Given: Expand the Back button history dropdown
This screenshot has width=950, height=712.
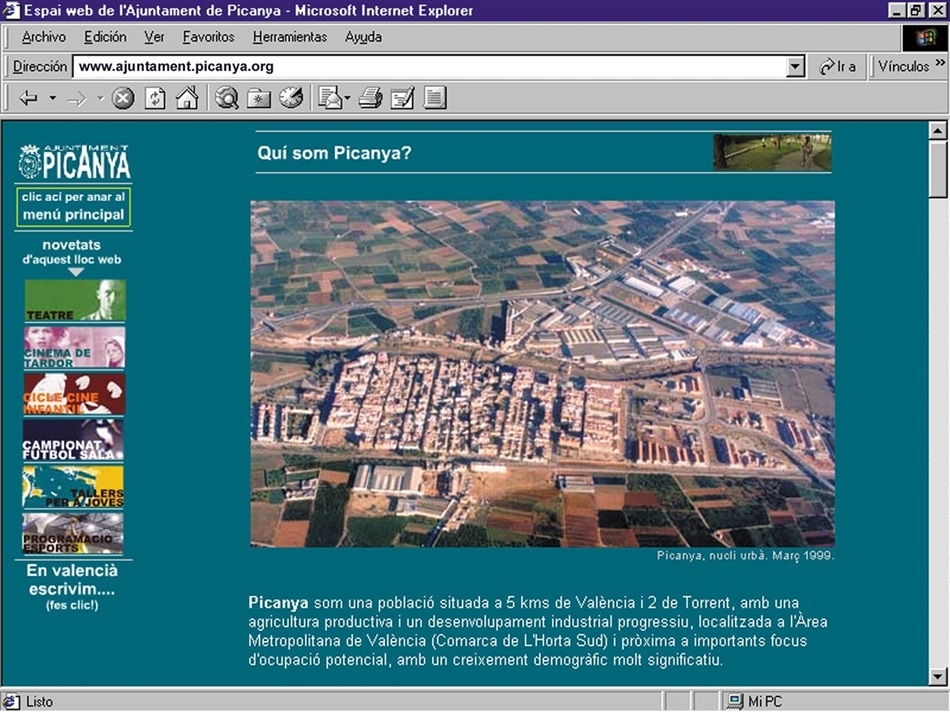Looking at the screenshot, I should tap(53, 98).
